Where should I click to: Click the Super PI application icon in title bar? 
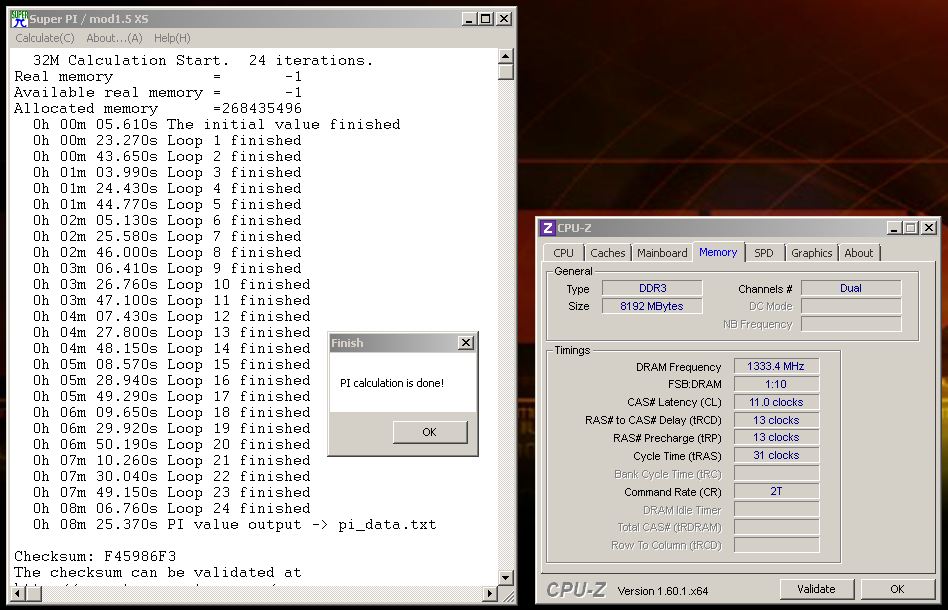20,19
